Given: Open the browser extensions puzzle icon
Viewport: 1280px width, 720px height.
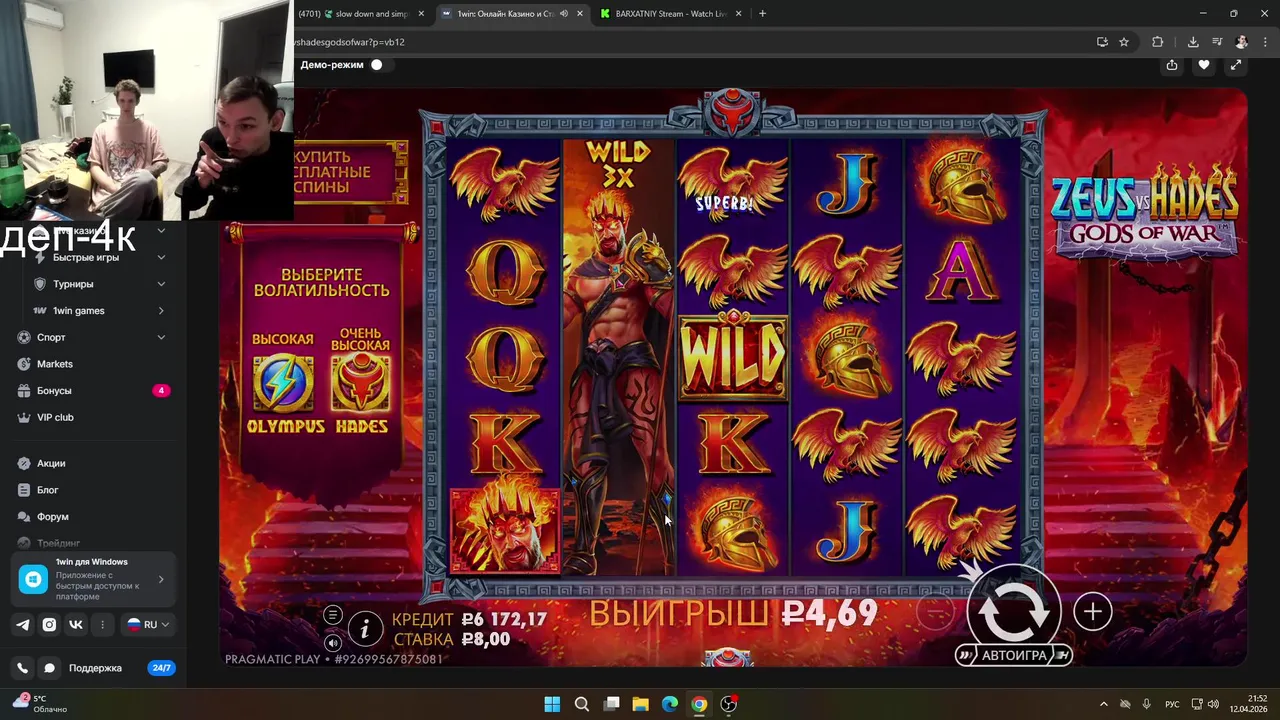Looking at the screenshot, I should [x=1158, y=42].
